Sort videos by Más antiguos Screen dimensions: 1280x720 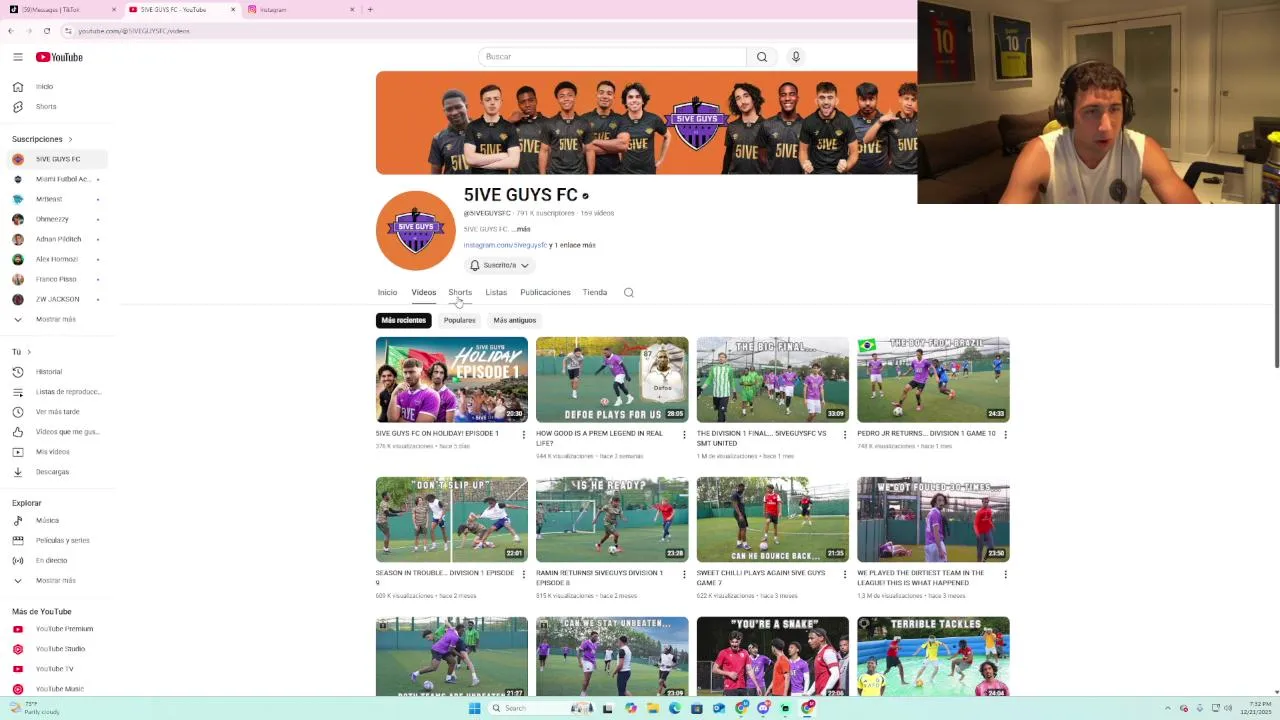point(515,321)
